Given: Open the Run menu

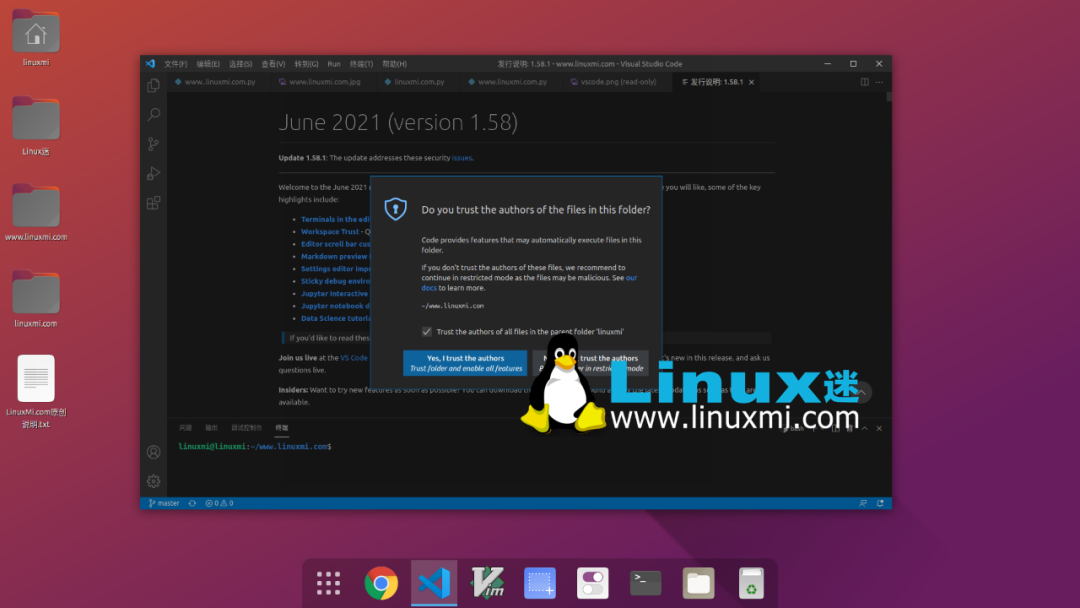Looking at the screenshot, I should point(334,64).
